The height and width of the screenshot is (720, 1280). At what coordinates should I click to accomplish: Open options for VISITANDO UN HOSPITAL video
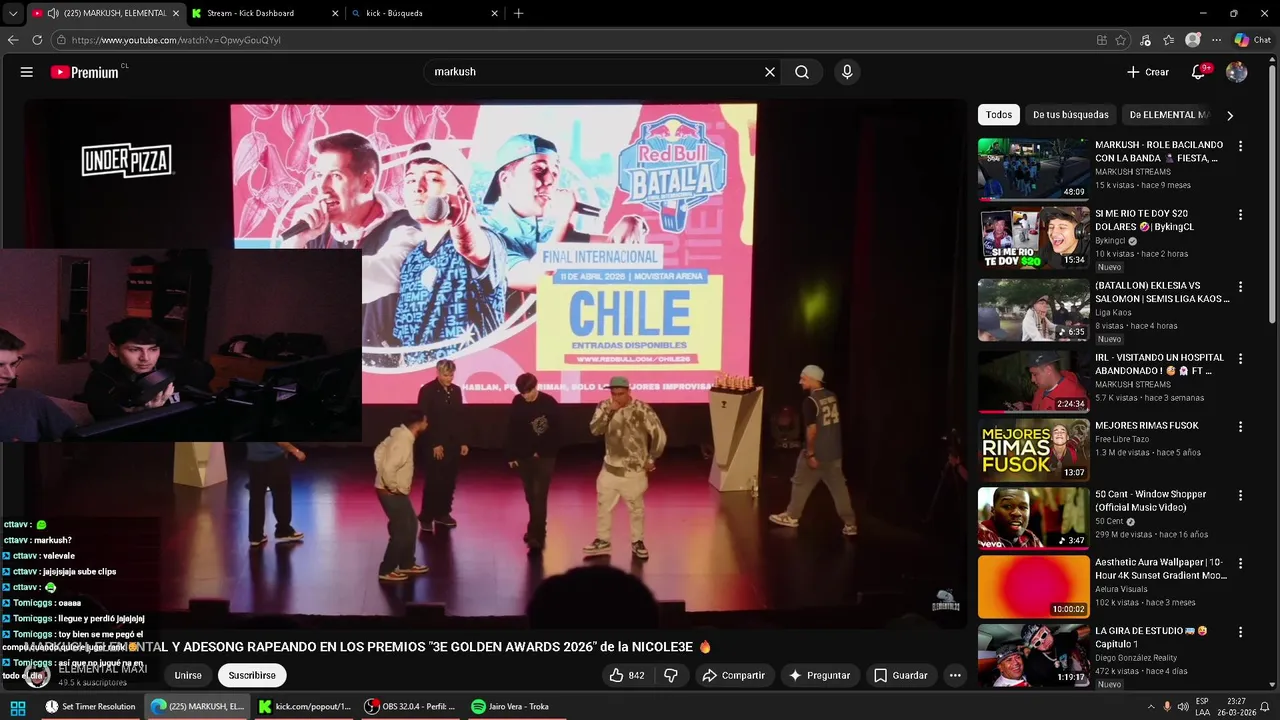click(x=1240, y=358)
